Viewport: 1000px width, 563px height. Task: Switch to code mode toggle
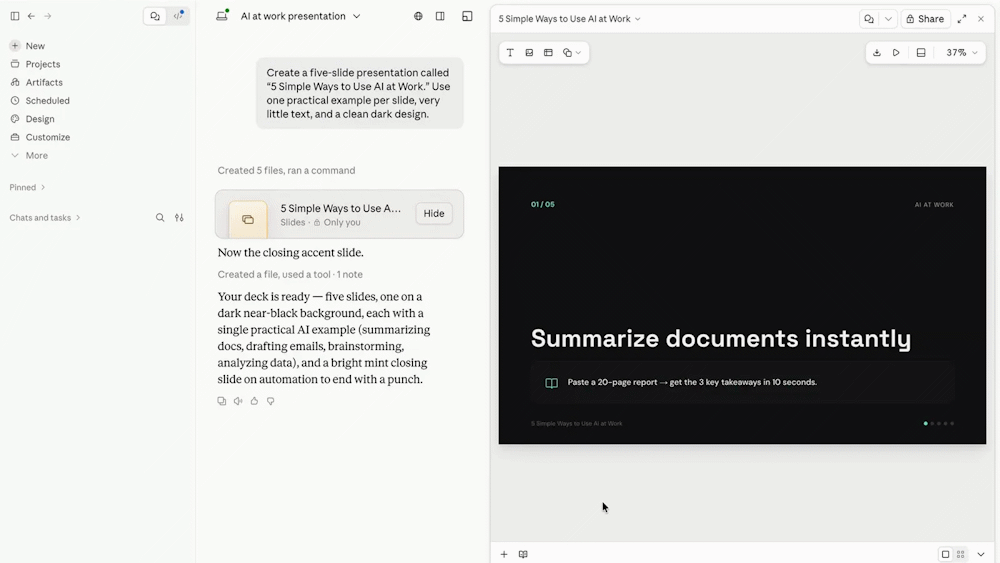(x=179, y=16)
